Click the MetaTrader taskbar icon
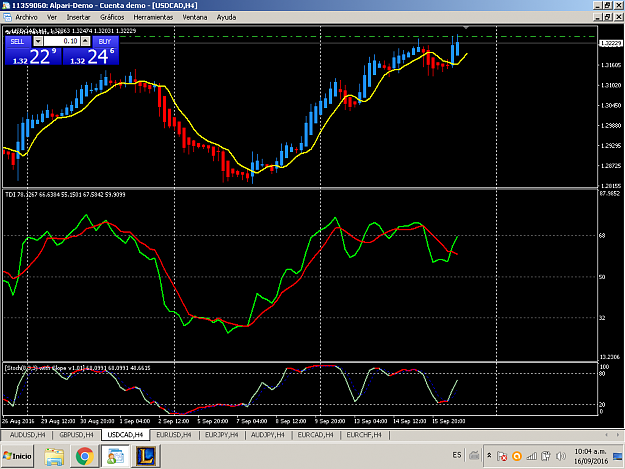The image size is (625, 469). (116, 457)
